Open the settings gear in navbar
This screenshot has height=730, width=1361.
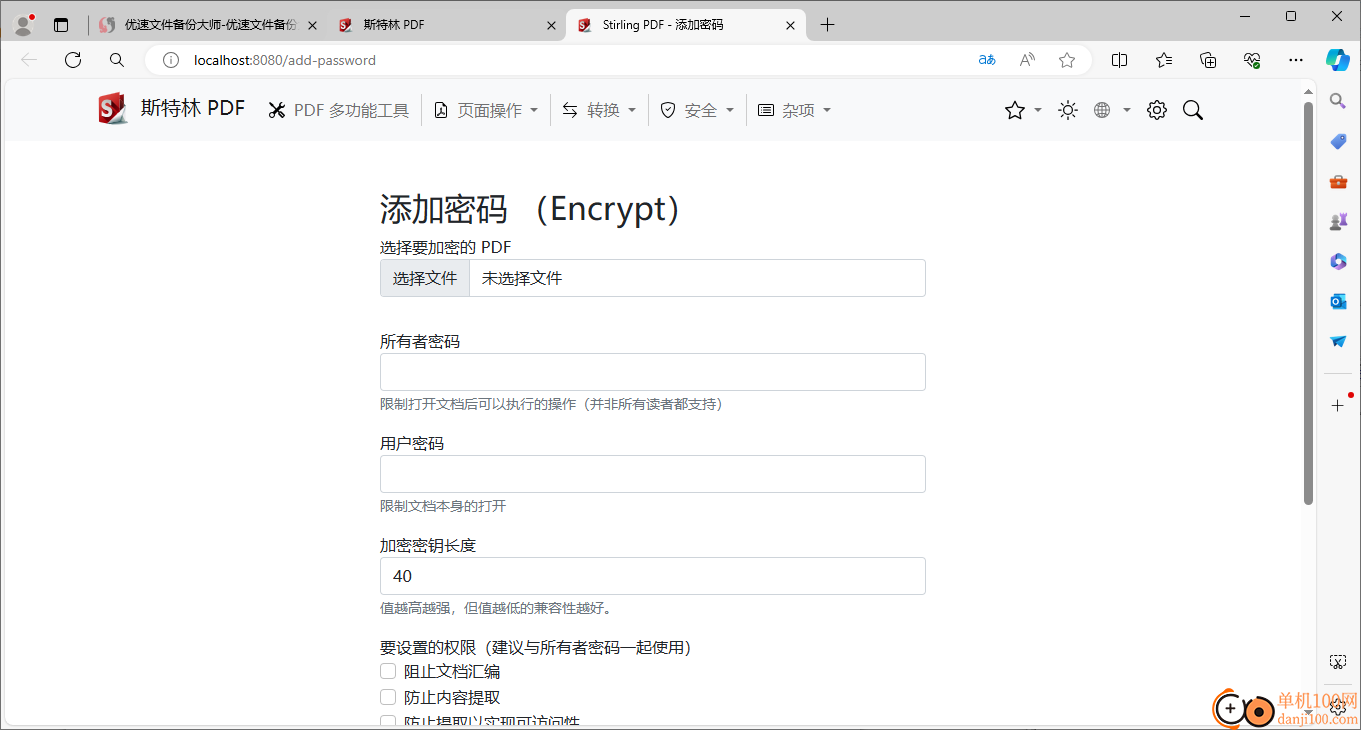coord(1157,110)
